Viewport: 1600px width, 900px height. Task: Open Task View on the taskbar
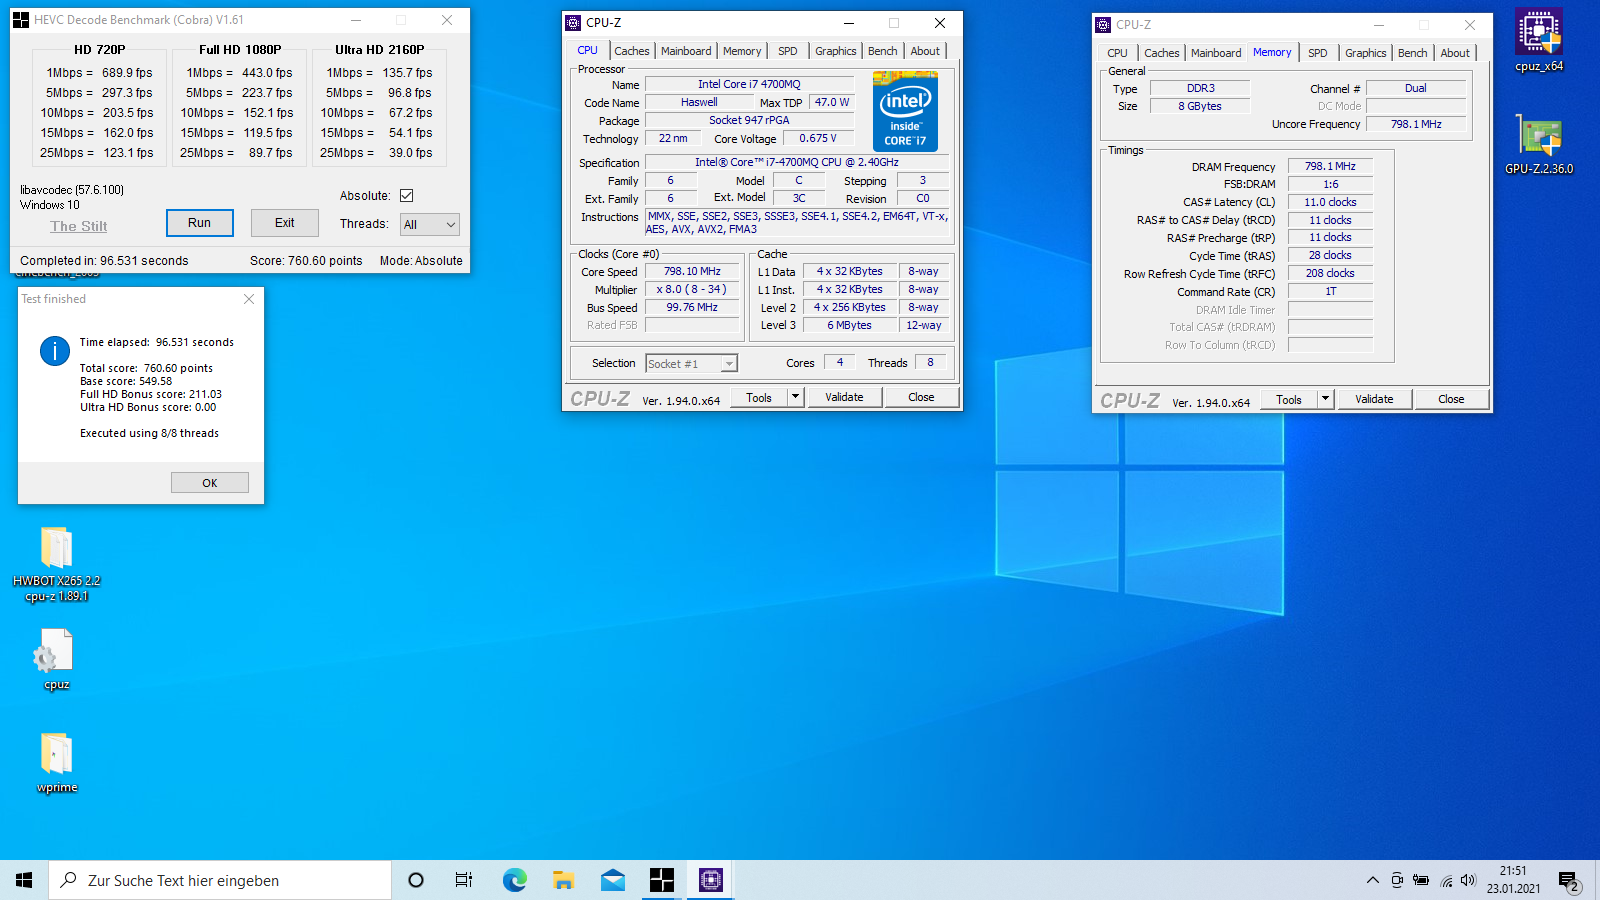click(464, 880)
